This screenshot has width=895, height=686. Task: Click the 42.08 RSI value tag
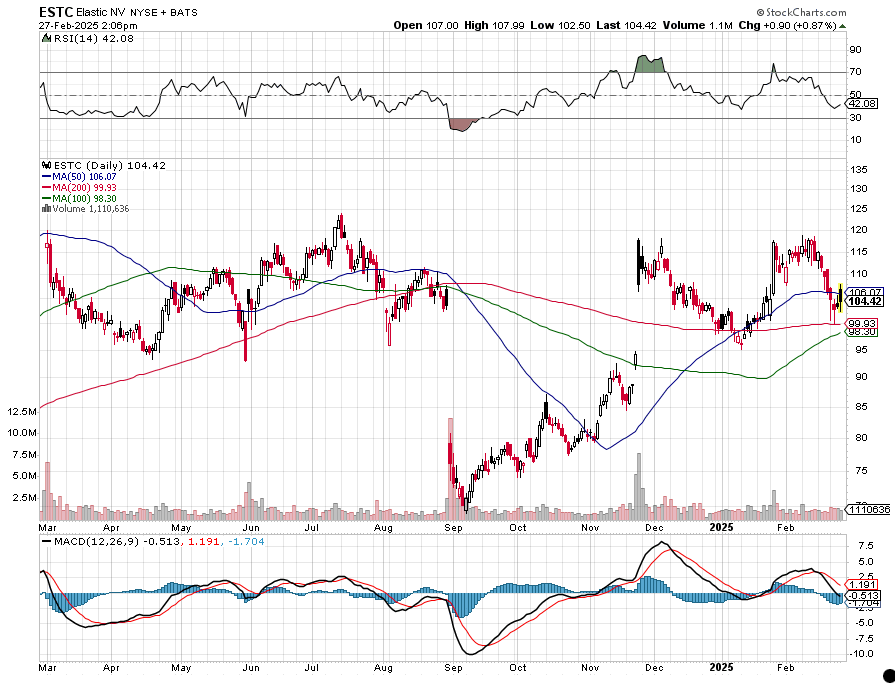point(861,103)
